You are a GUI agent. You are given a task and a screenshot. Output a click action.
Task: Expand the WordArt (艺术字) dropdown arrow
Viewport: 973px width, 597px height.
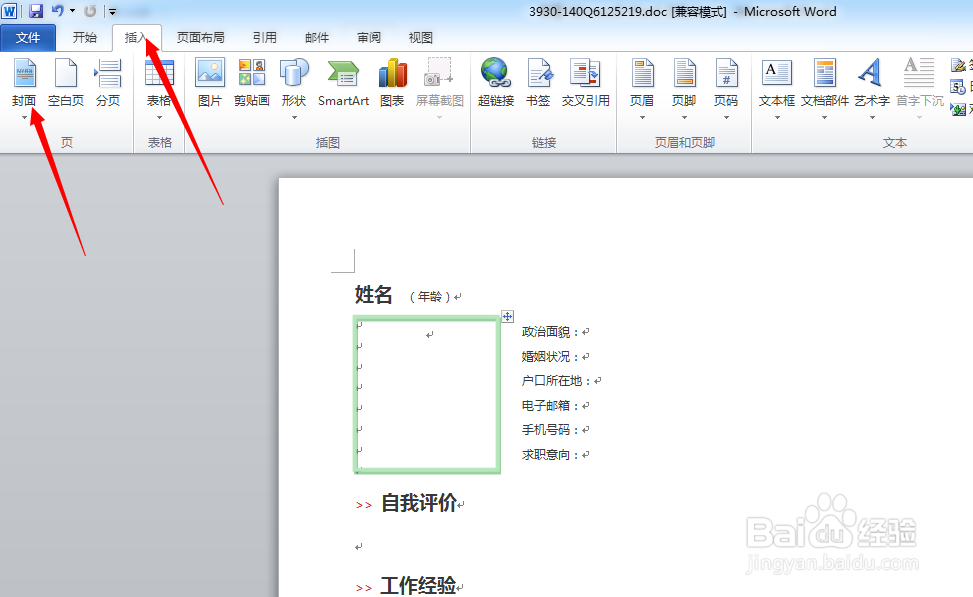tap(872, 117)
